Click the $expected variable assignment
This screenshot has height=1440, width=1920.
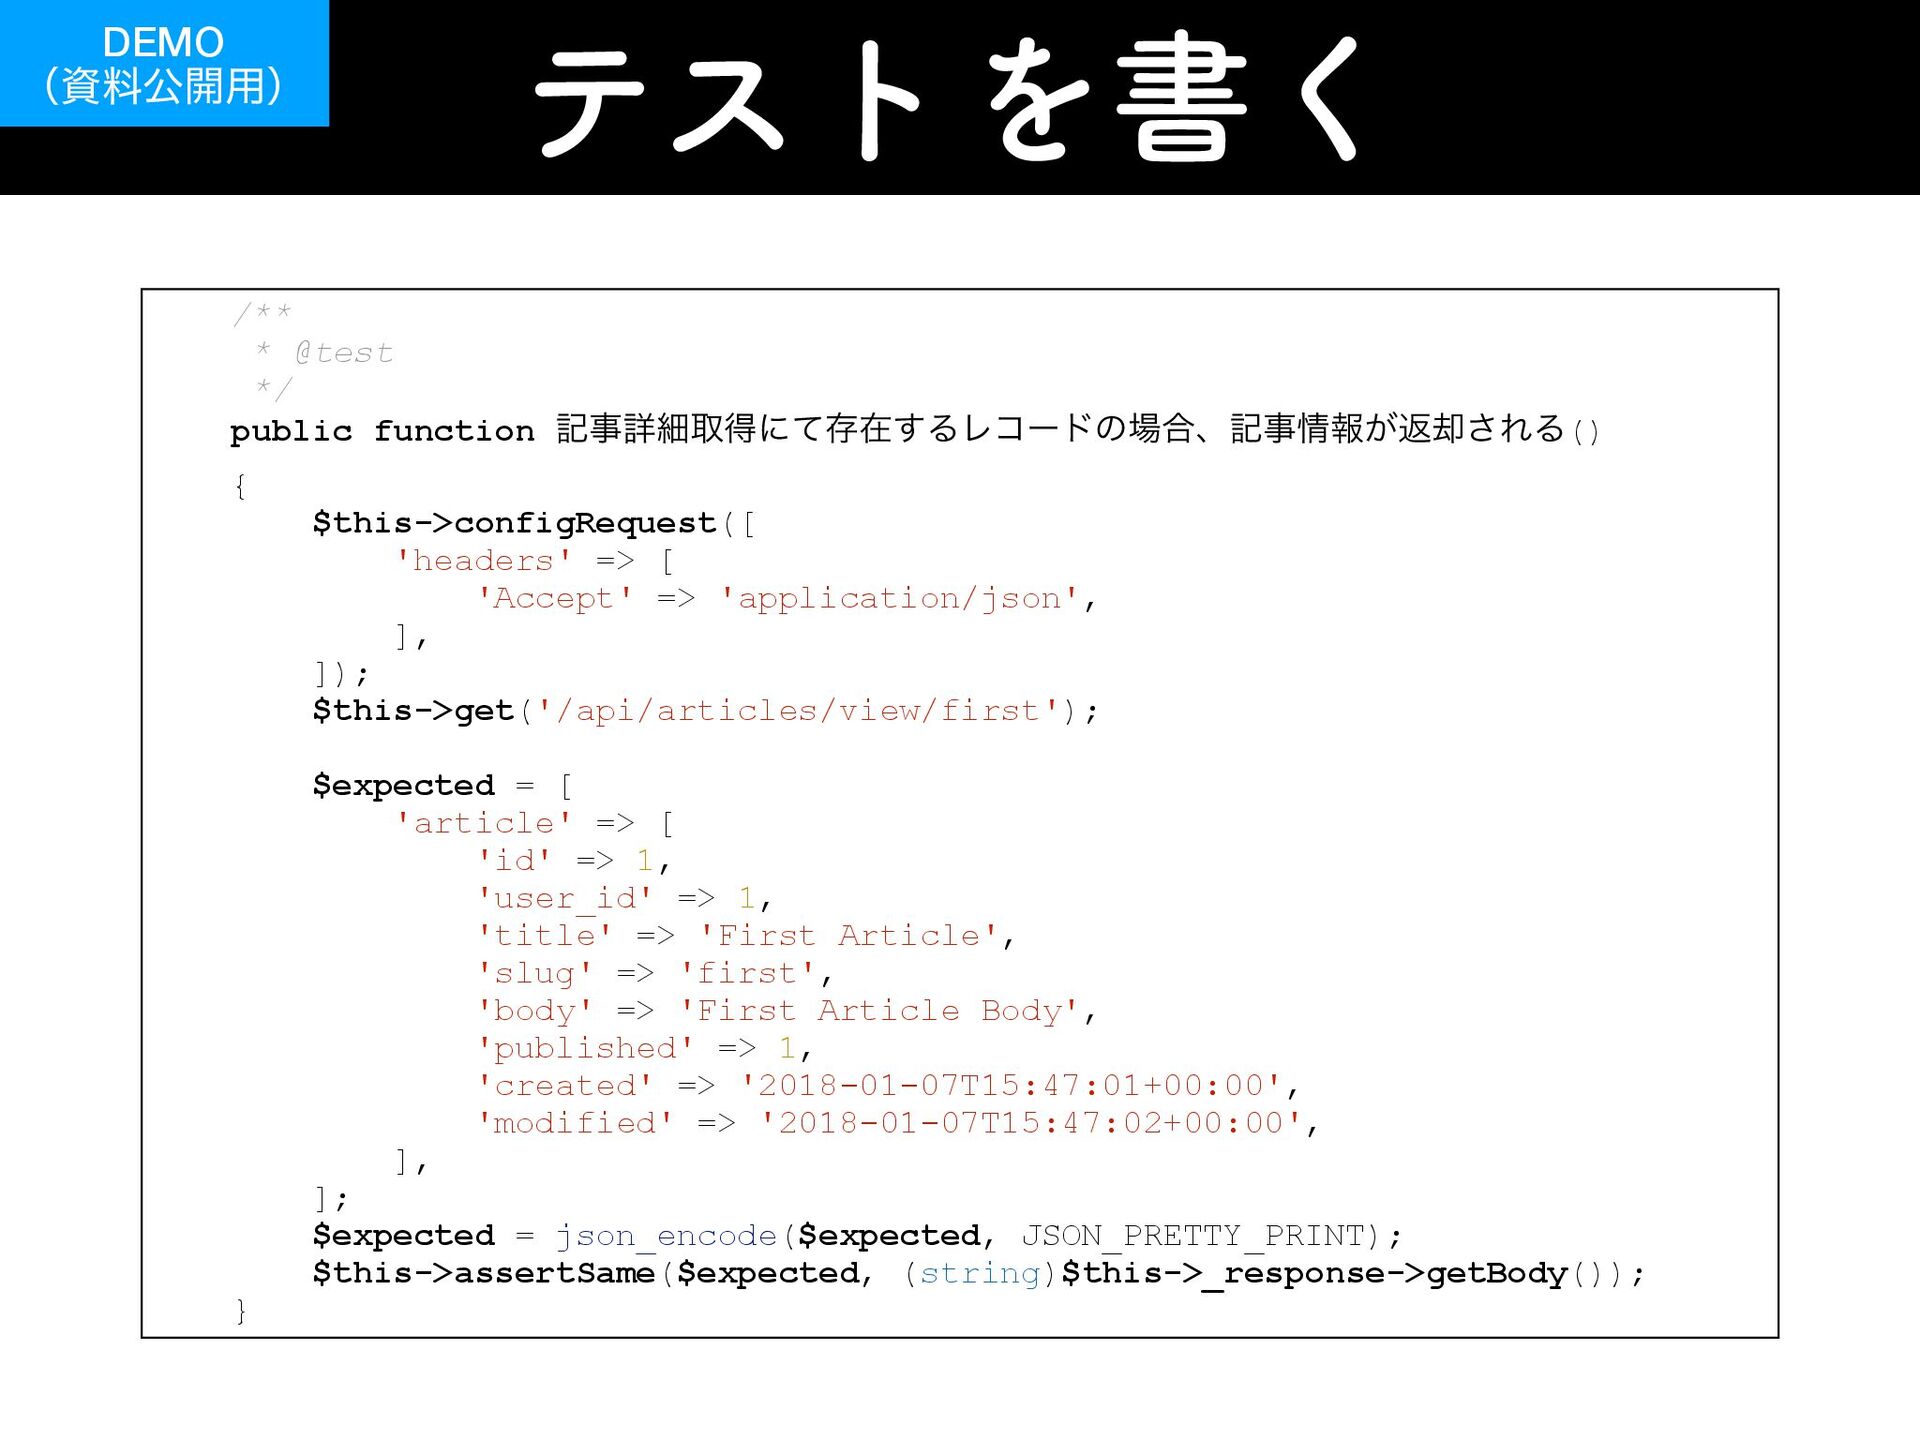click(403, 785)
